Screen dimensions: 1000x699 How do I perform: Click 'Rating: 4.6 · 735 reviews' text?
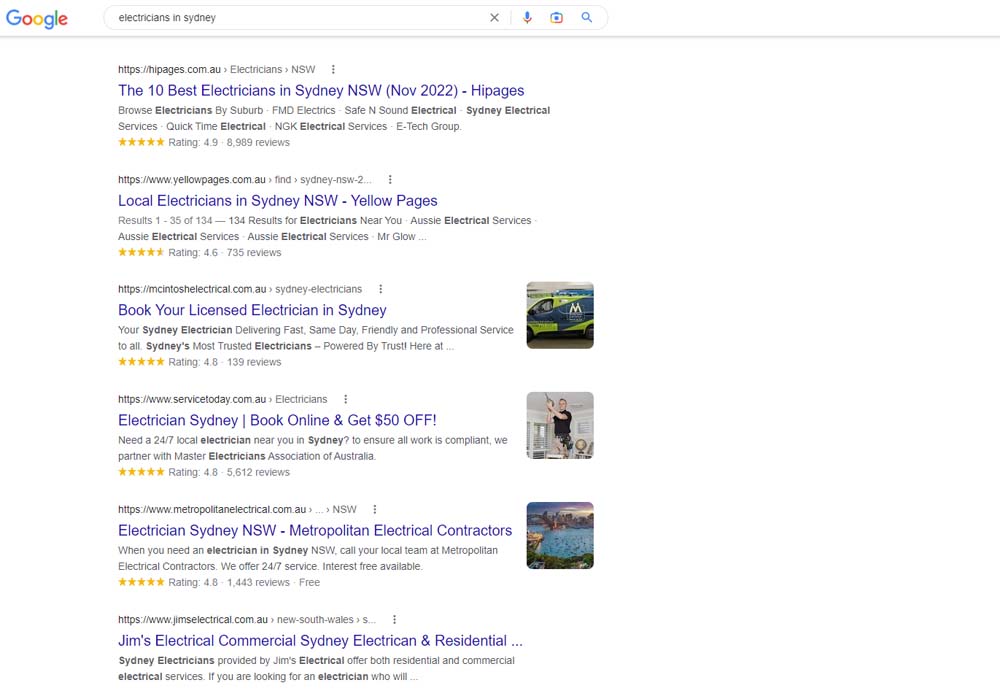click(x=224, y=253)
